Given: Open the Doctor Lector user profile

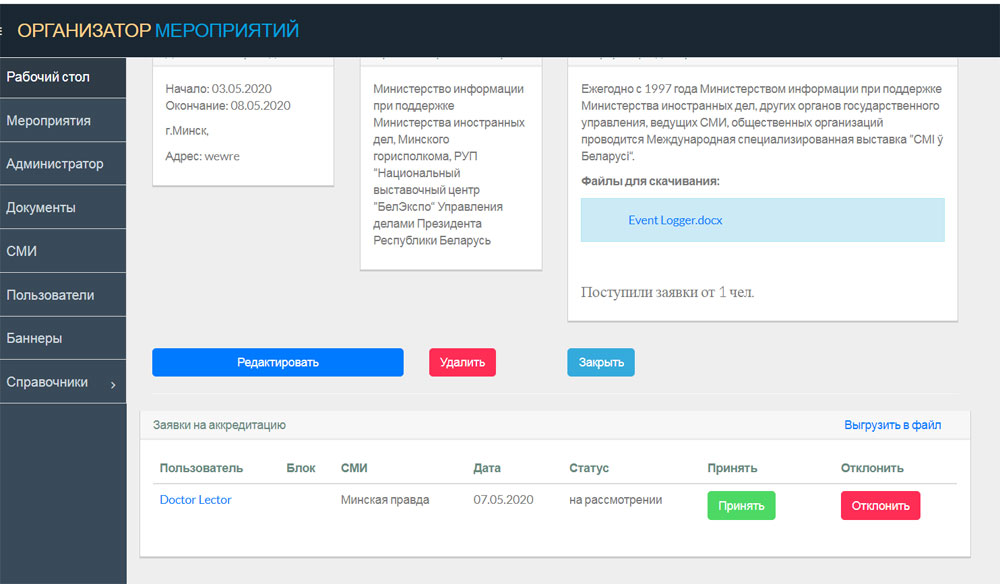Looking at the screenshot, I should 195,500.
